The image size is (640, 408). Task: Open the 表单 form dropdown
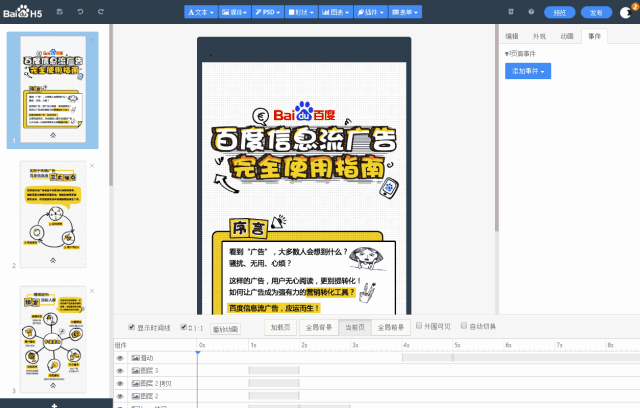click(405, 12)
